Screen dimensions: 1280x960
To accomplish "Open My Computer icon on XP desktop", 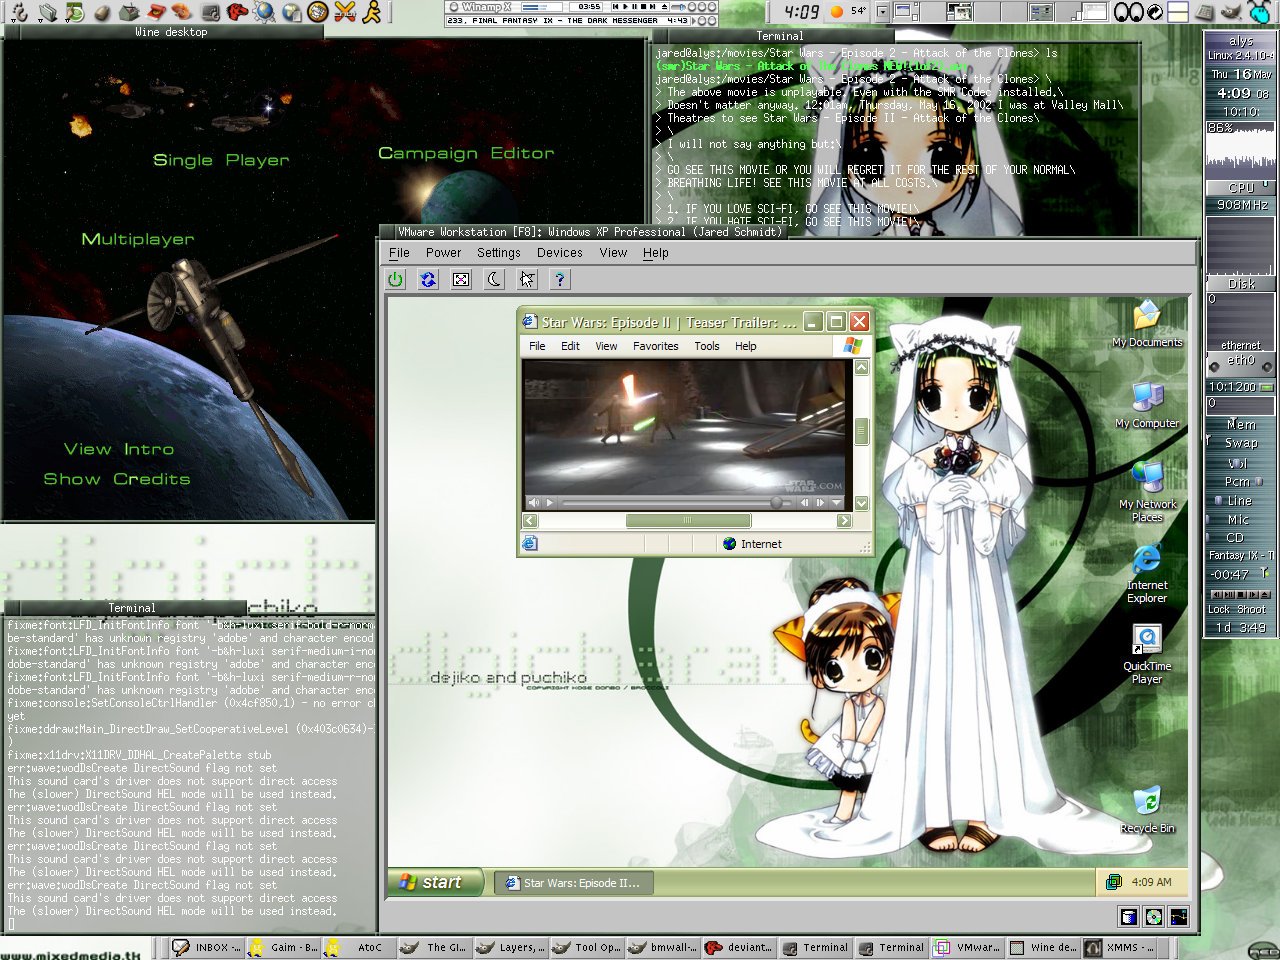I will click(1147, 405).
